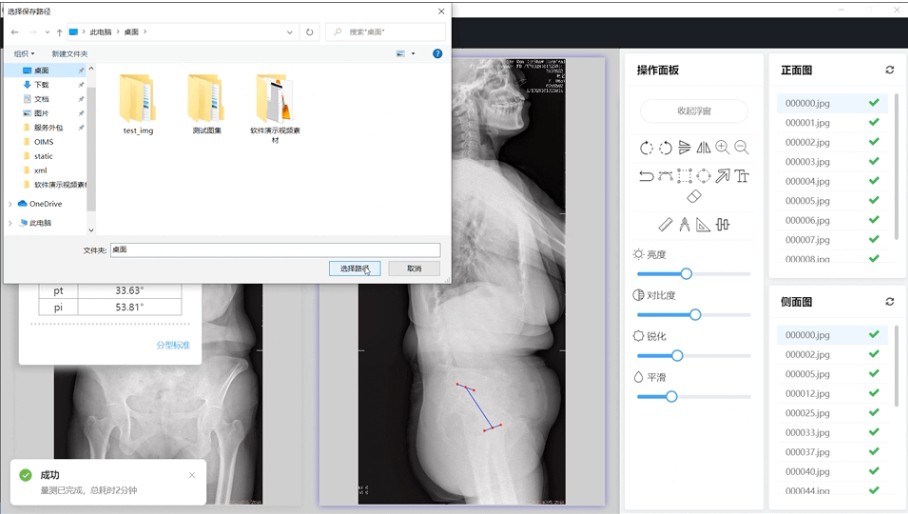Click the undo arrow icon
The width and height of the screenshot is (908, 514).
[x=646, y=175]
